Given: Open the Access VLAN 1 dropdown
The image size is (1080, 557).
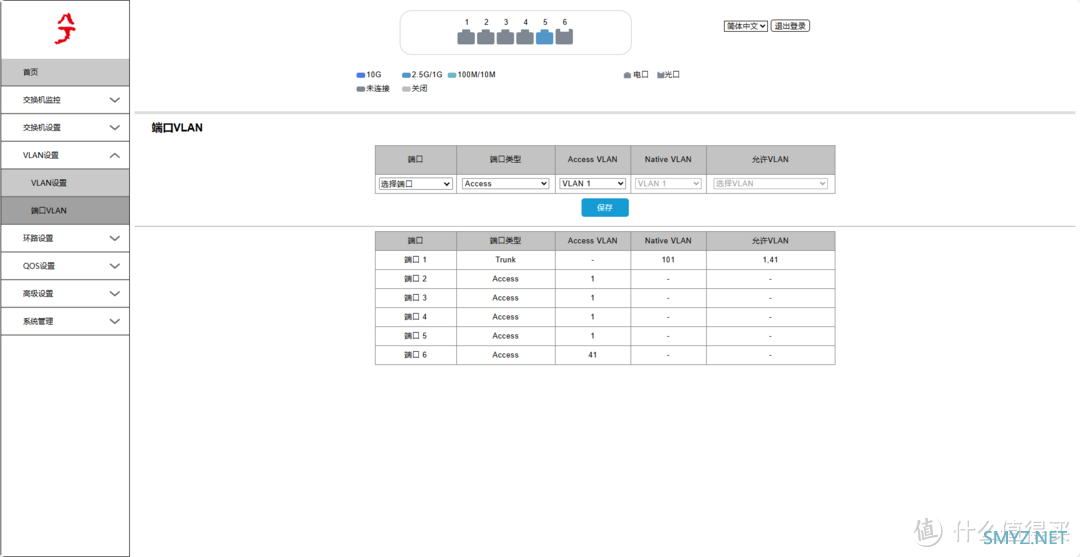Looking at the screenshot, I should (x=592, y=184).
